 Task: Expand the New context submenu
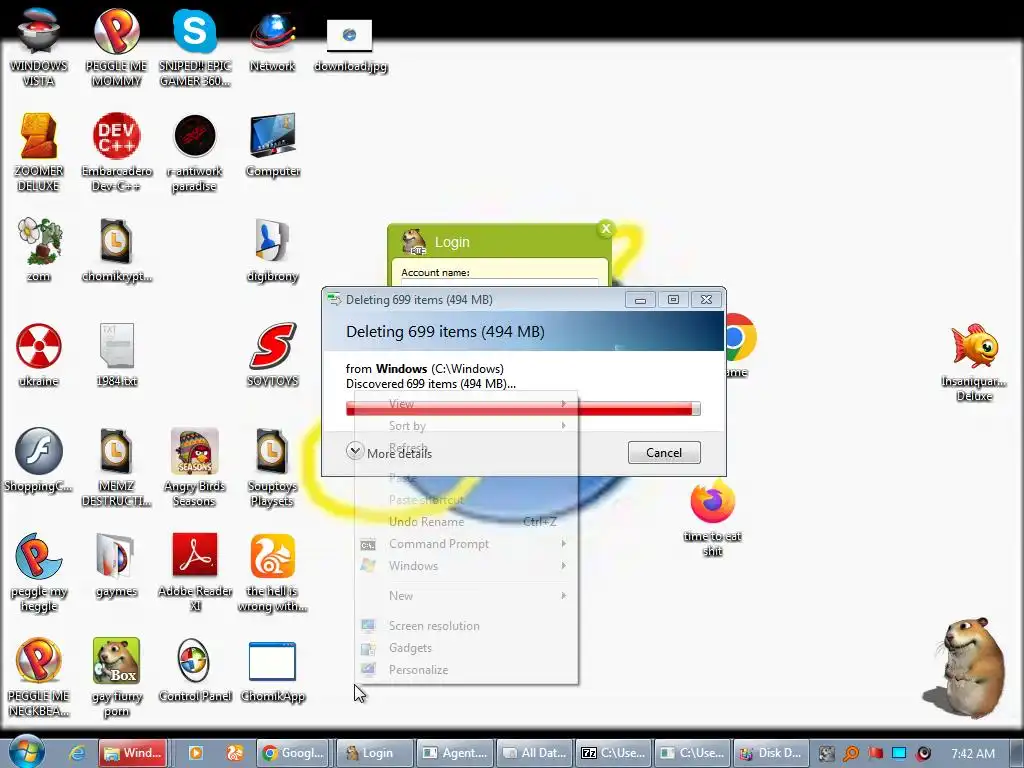click(x=466, y=596)
